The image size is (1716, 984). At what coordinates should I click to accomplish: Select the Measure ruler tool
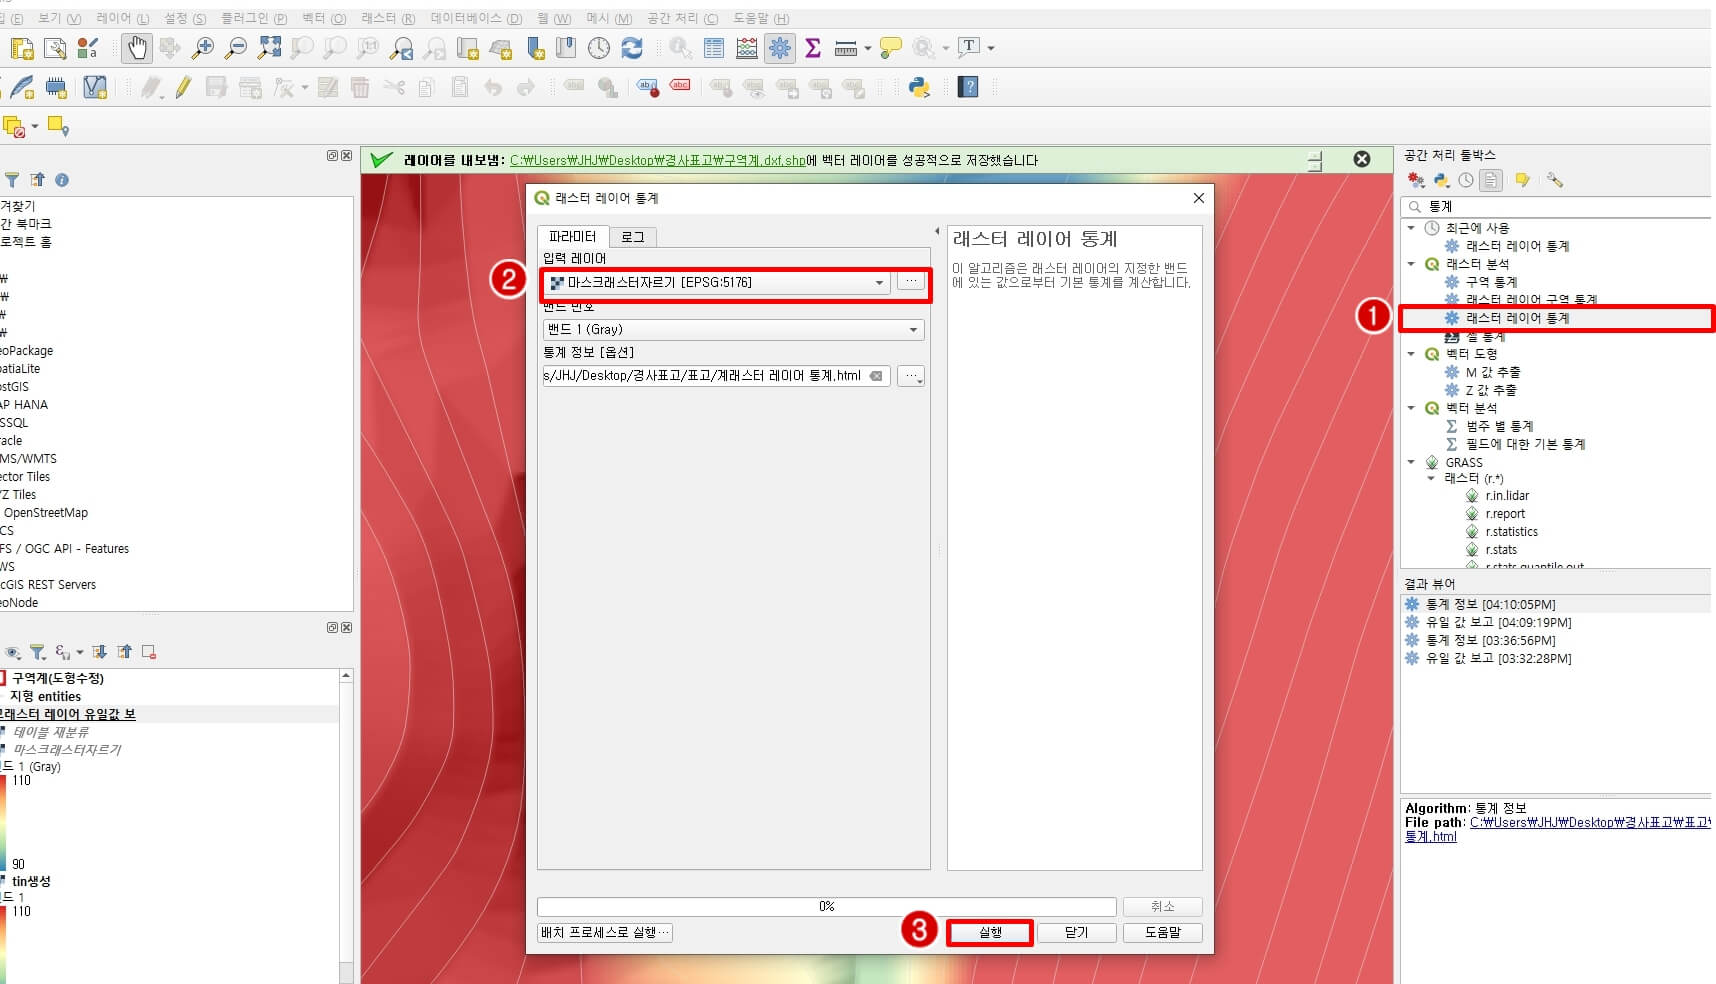tap(846, 48)
